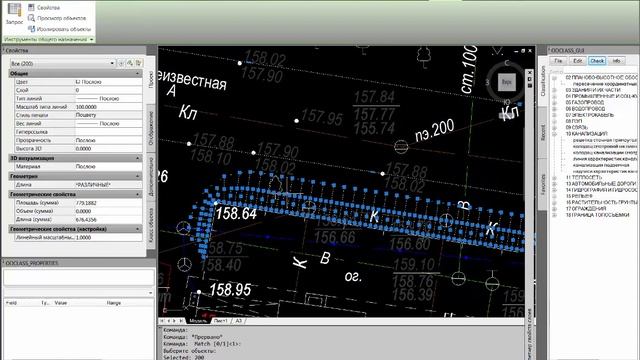The width and height of the screenshot is (640, 360).
Task: Click Масштаб типа линий value 100.0000
Action: point(109,107)
